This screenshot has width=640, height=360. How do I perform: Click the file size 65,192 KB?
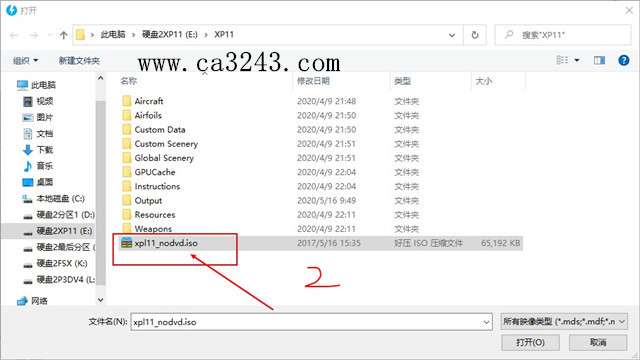click(500, 243)
